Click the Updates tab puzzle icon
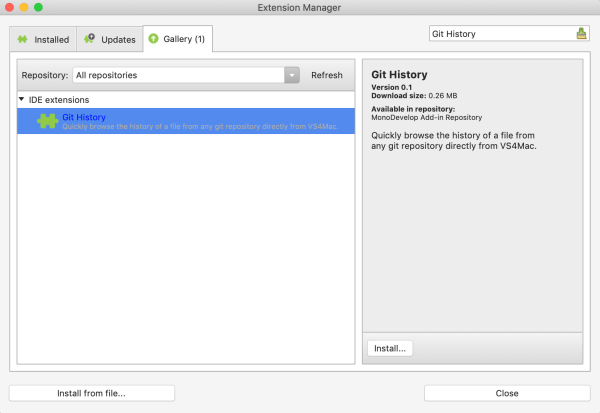Screen dimensions: 600x413 pos(90,40)
